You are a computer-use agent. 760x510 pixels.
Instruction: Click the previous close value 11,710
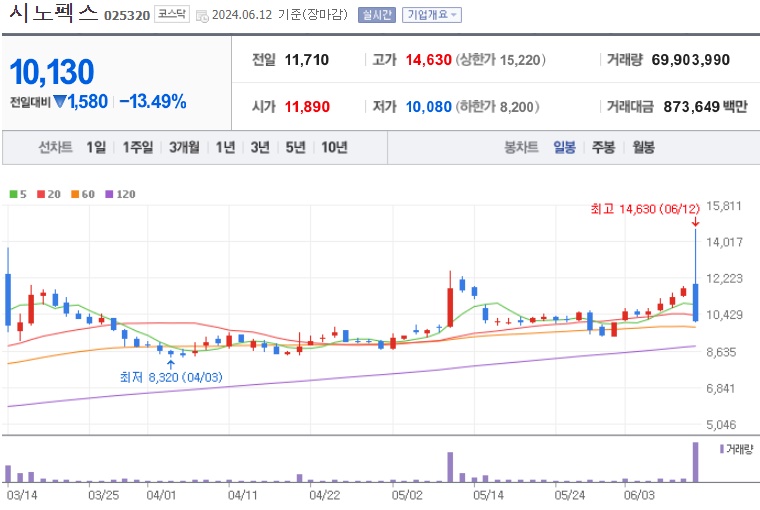coord(306,60)
